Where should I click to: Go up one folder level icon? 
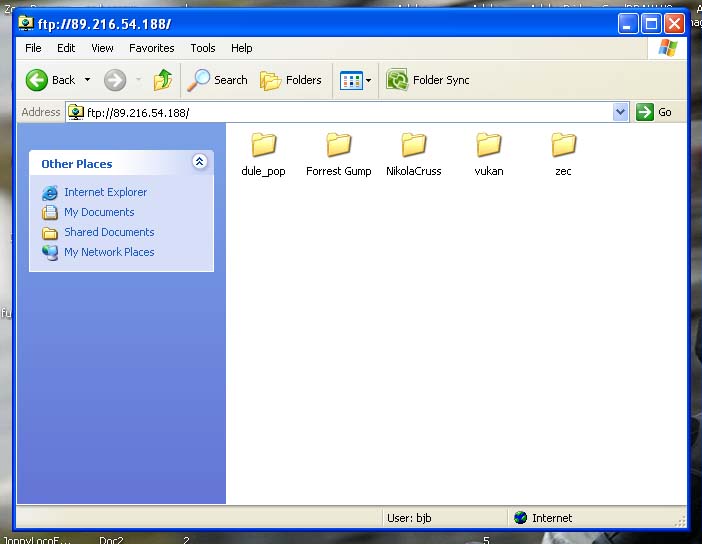pos(163,80)
